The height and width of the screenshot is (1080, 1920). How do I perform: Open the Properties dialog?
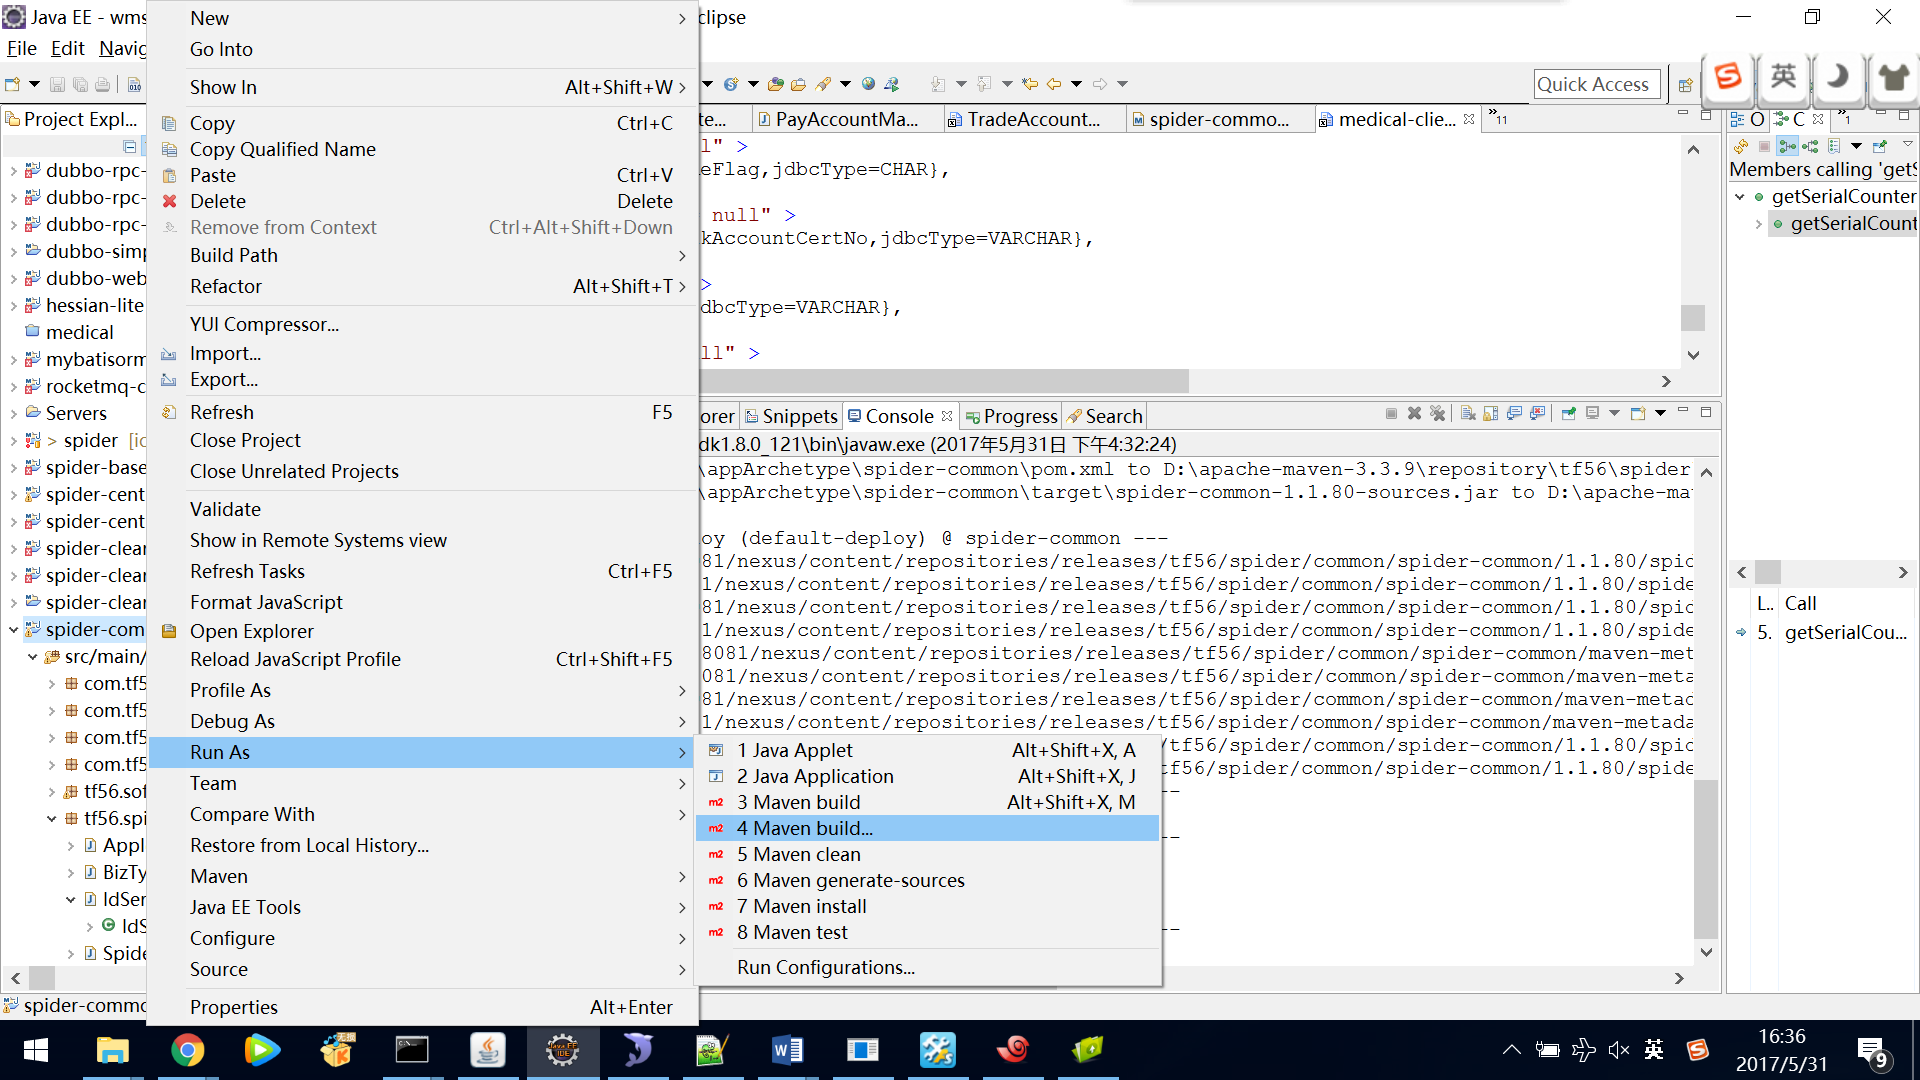(232, 1006)
